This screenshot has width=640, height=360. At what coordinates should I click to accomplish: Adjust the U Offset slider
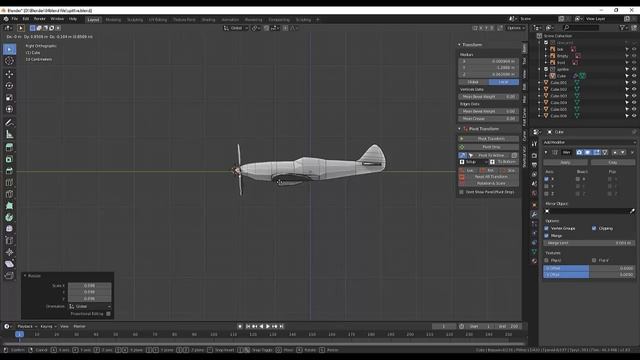point(589,268)
